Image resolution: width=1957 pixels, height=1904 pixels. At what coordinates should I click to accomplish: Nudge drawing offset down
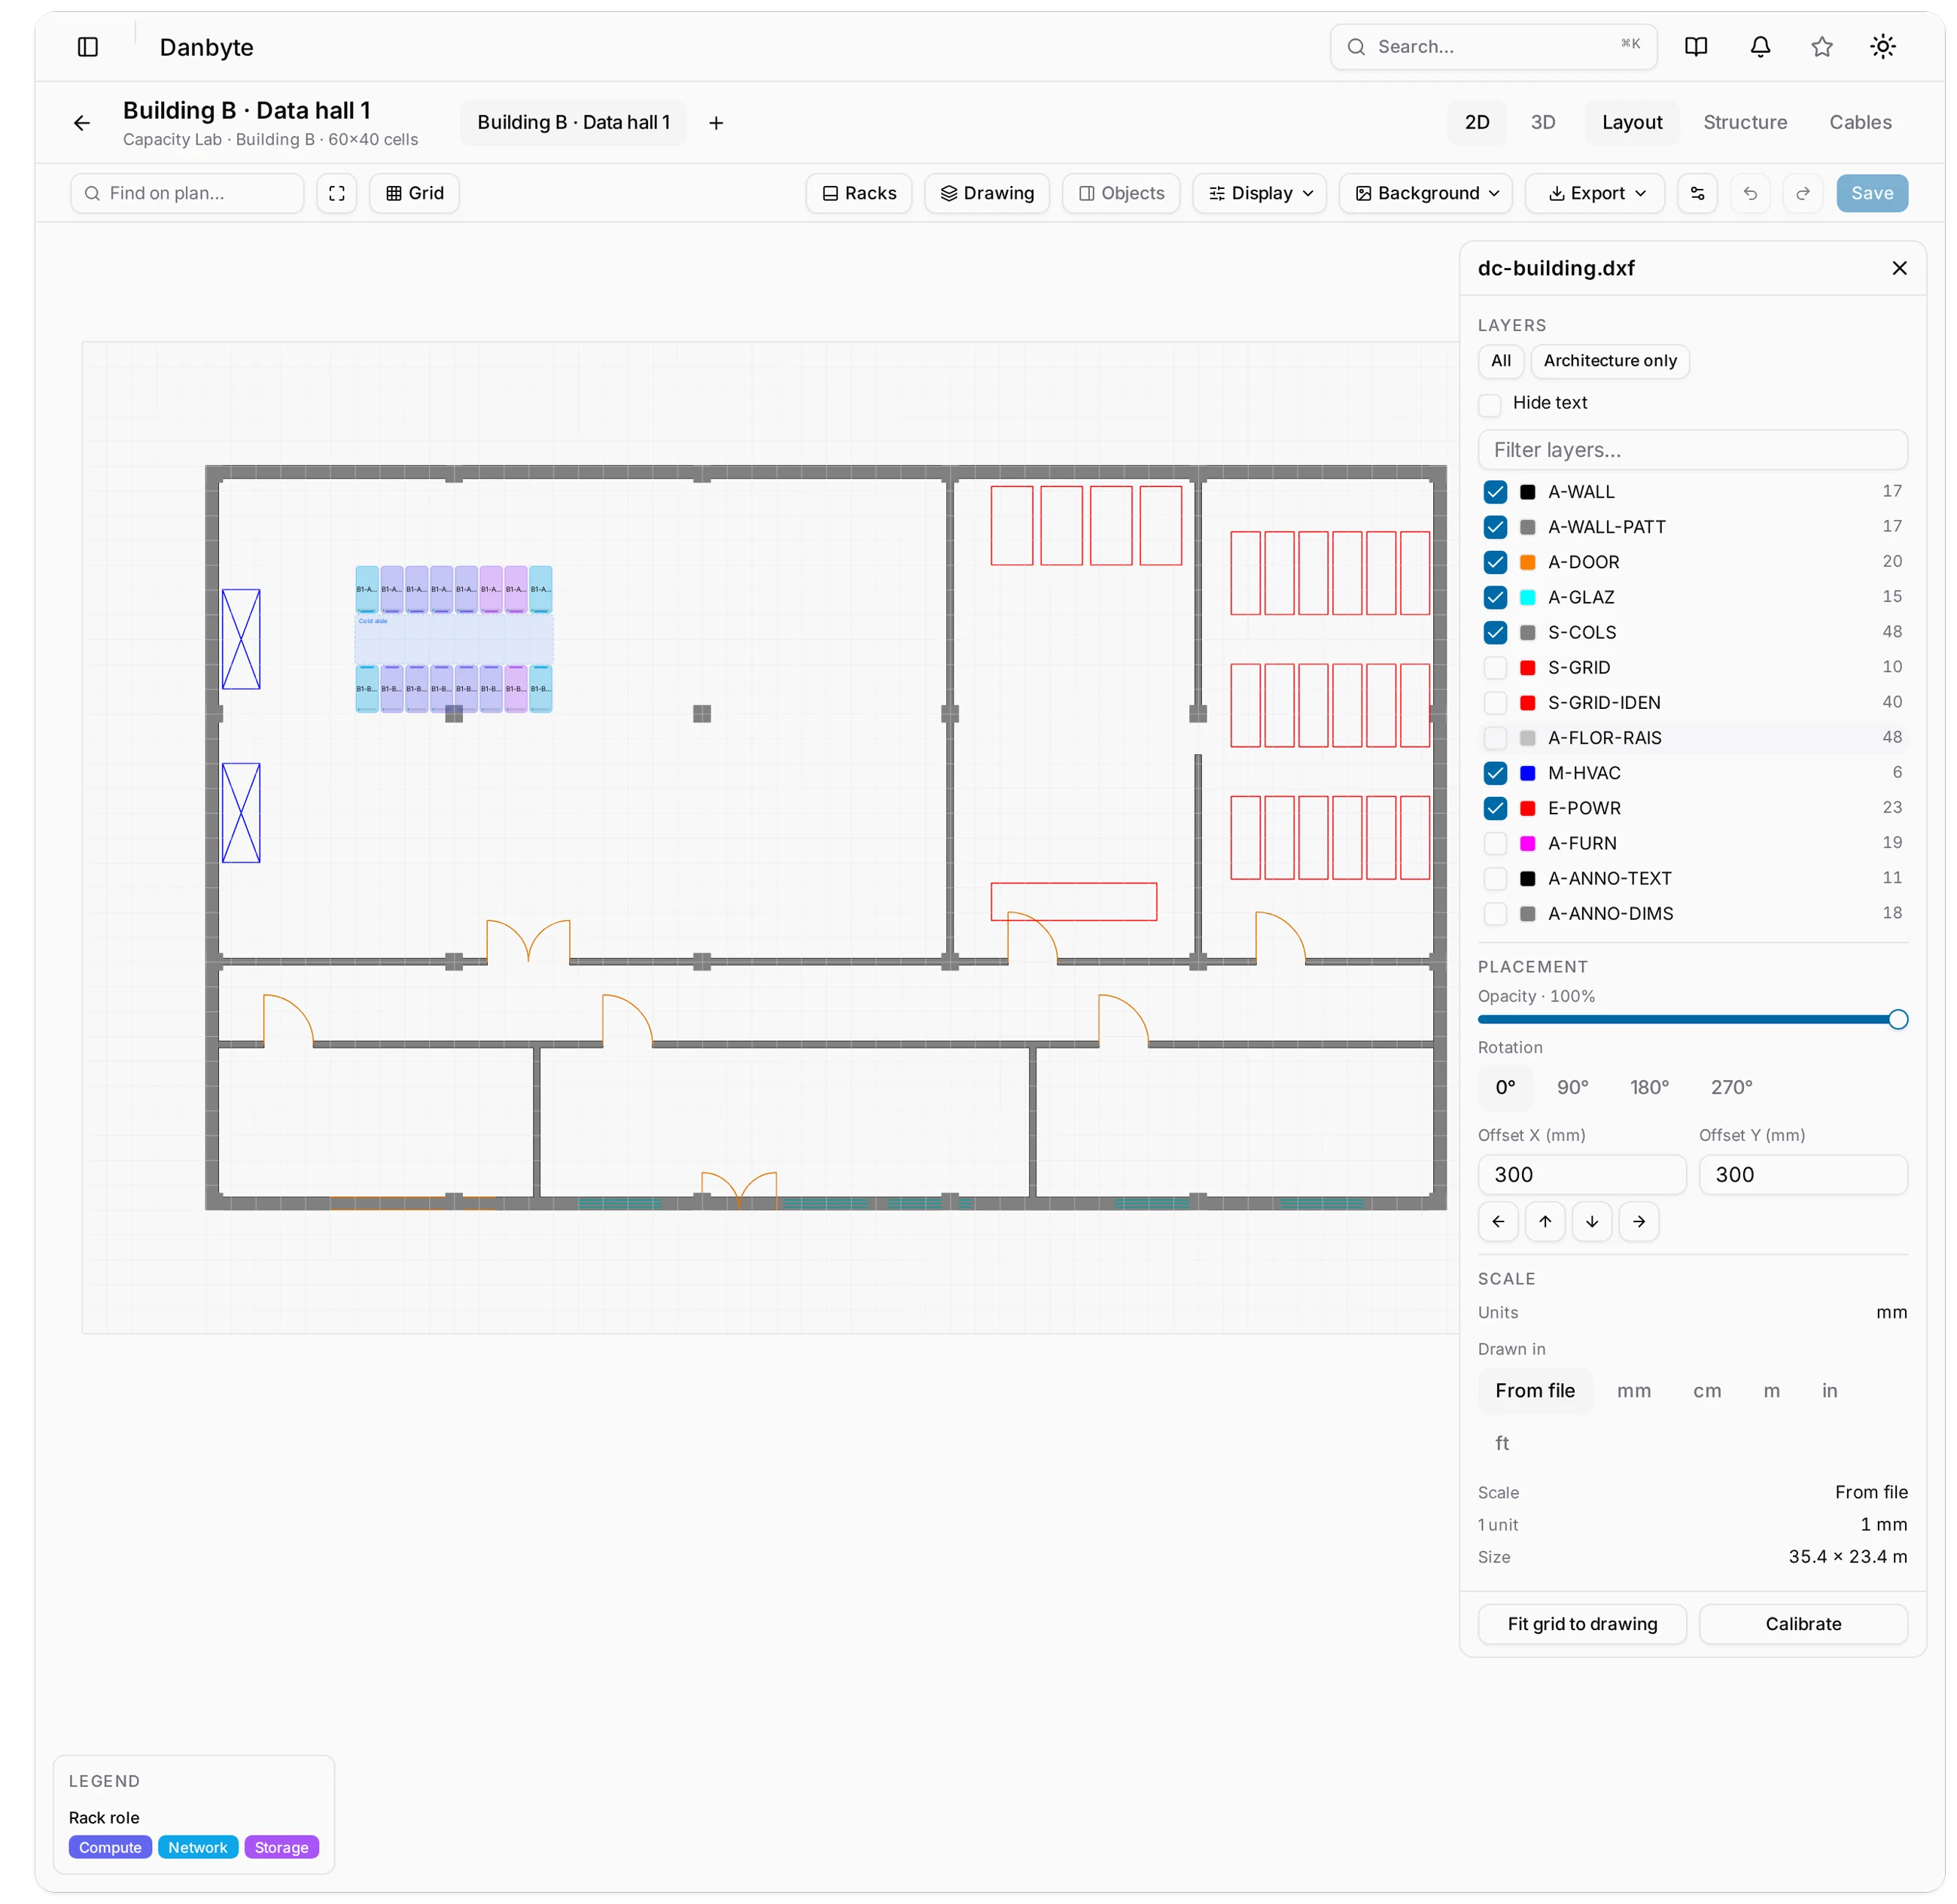click(x=1592, y=1221)
